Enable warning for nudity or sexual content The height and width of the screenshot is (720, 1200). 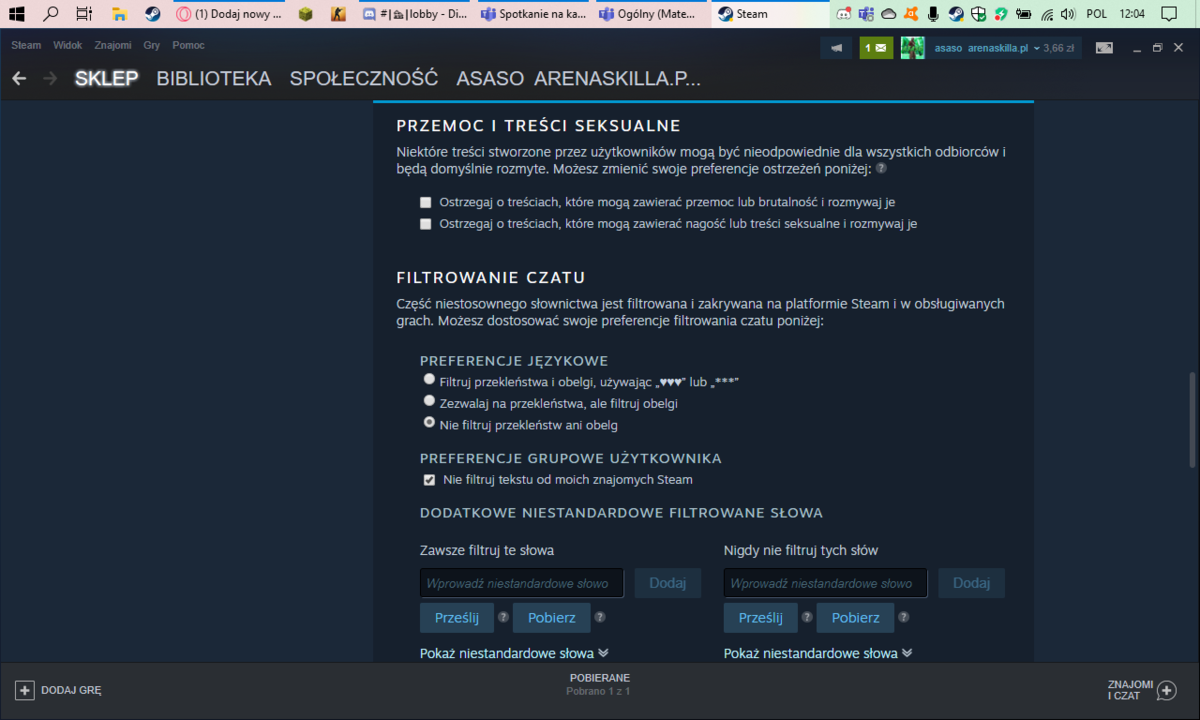click(x=426, y=224)
